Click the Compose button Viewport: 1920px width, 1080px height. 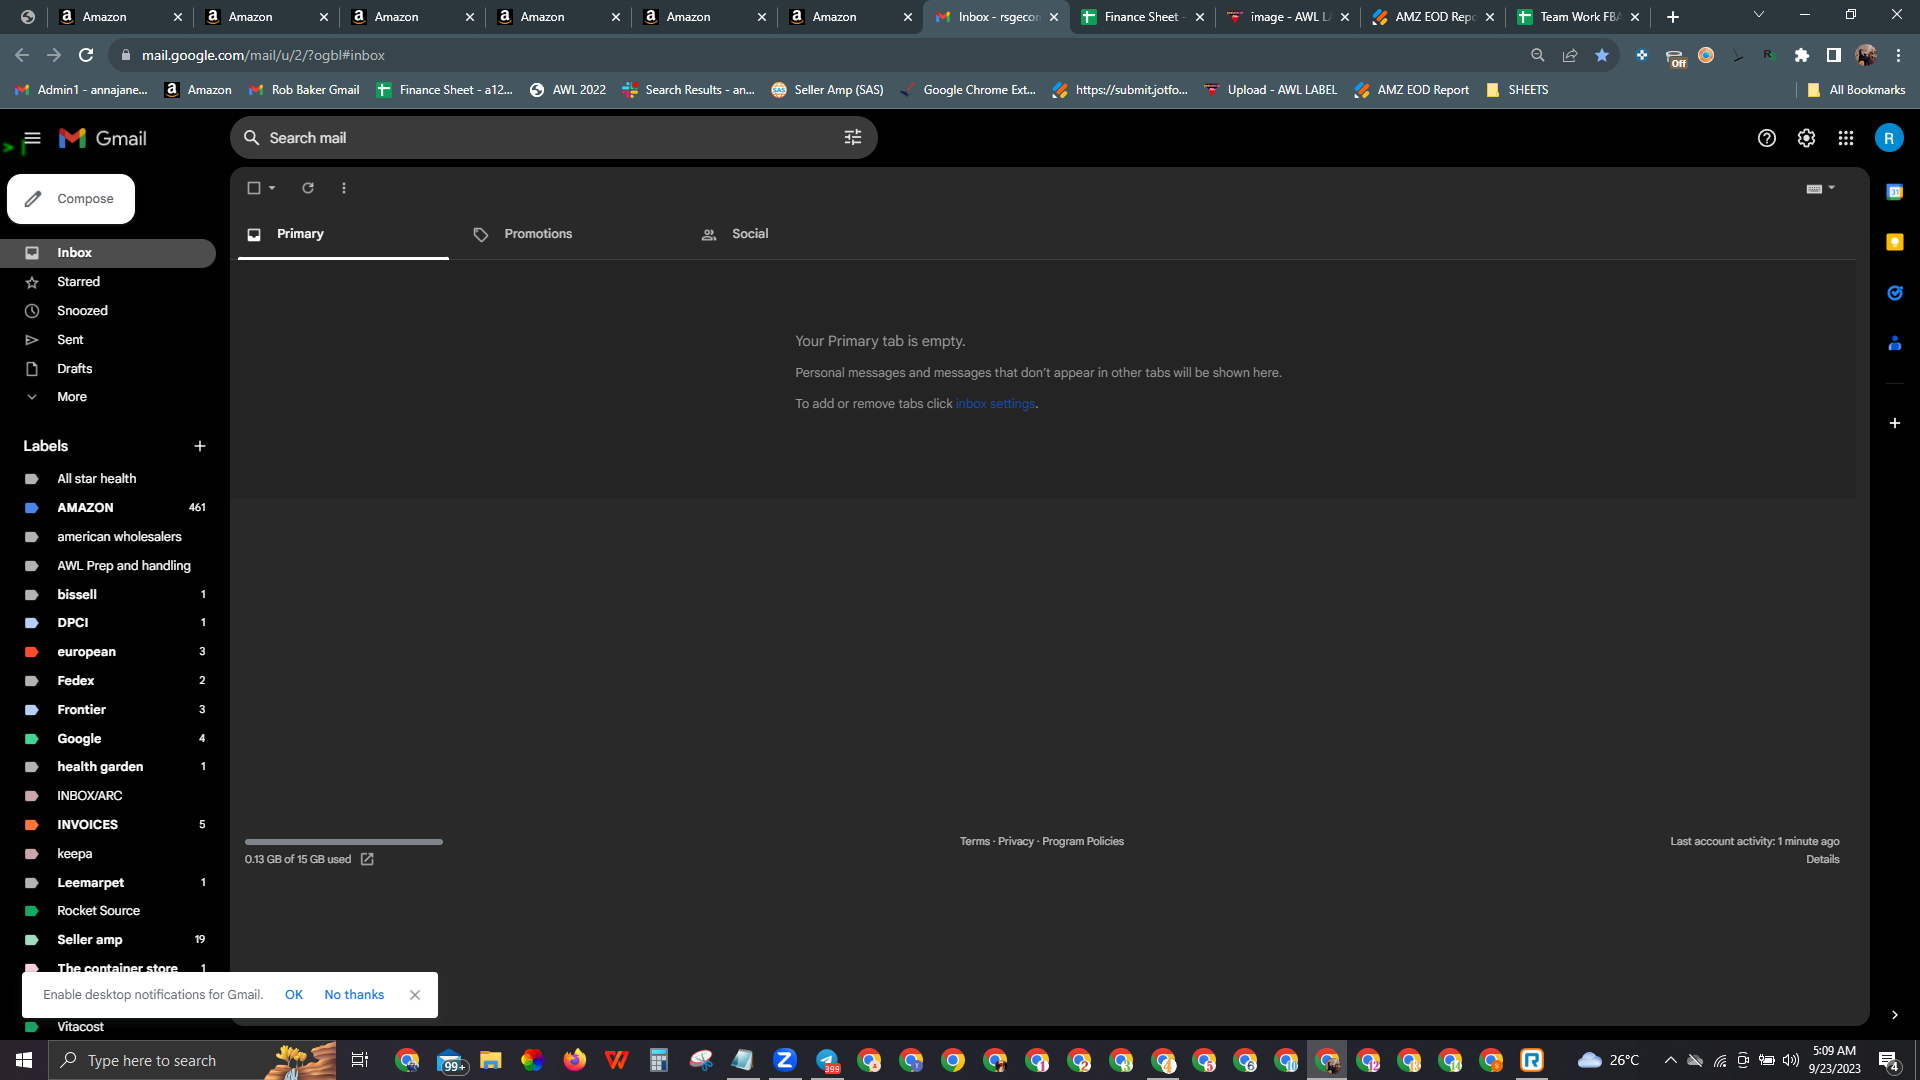tap(71, 199)
